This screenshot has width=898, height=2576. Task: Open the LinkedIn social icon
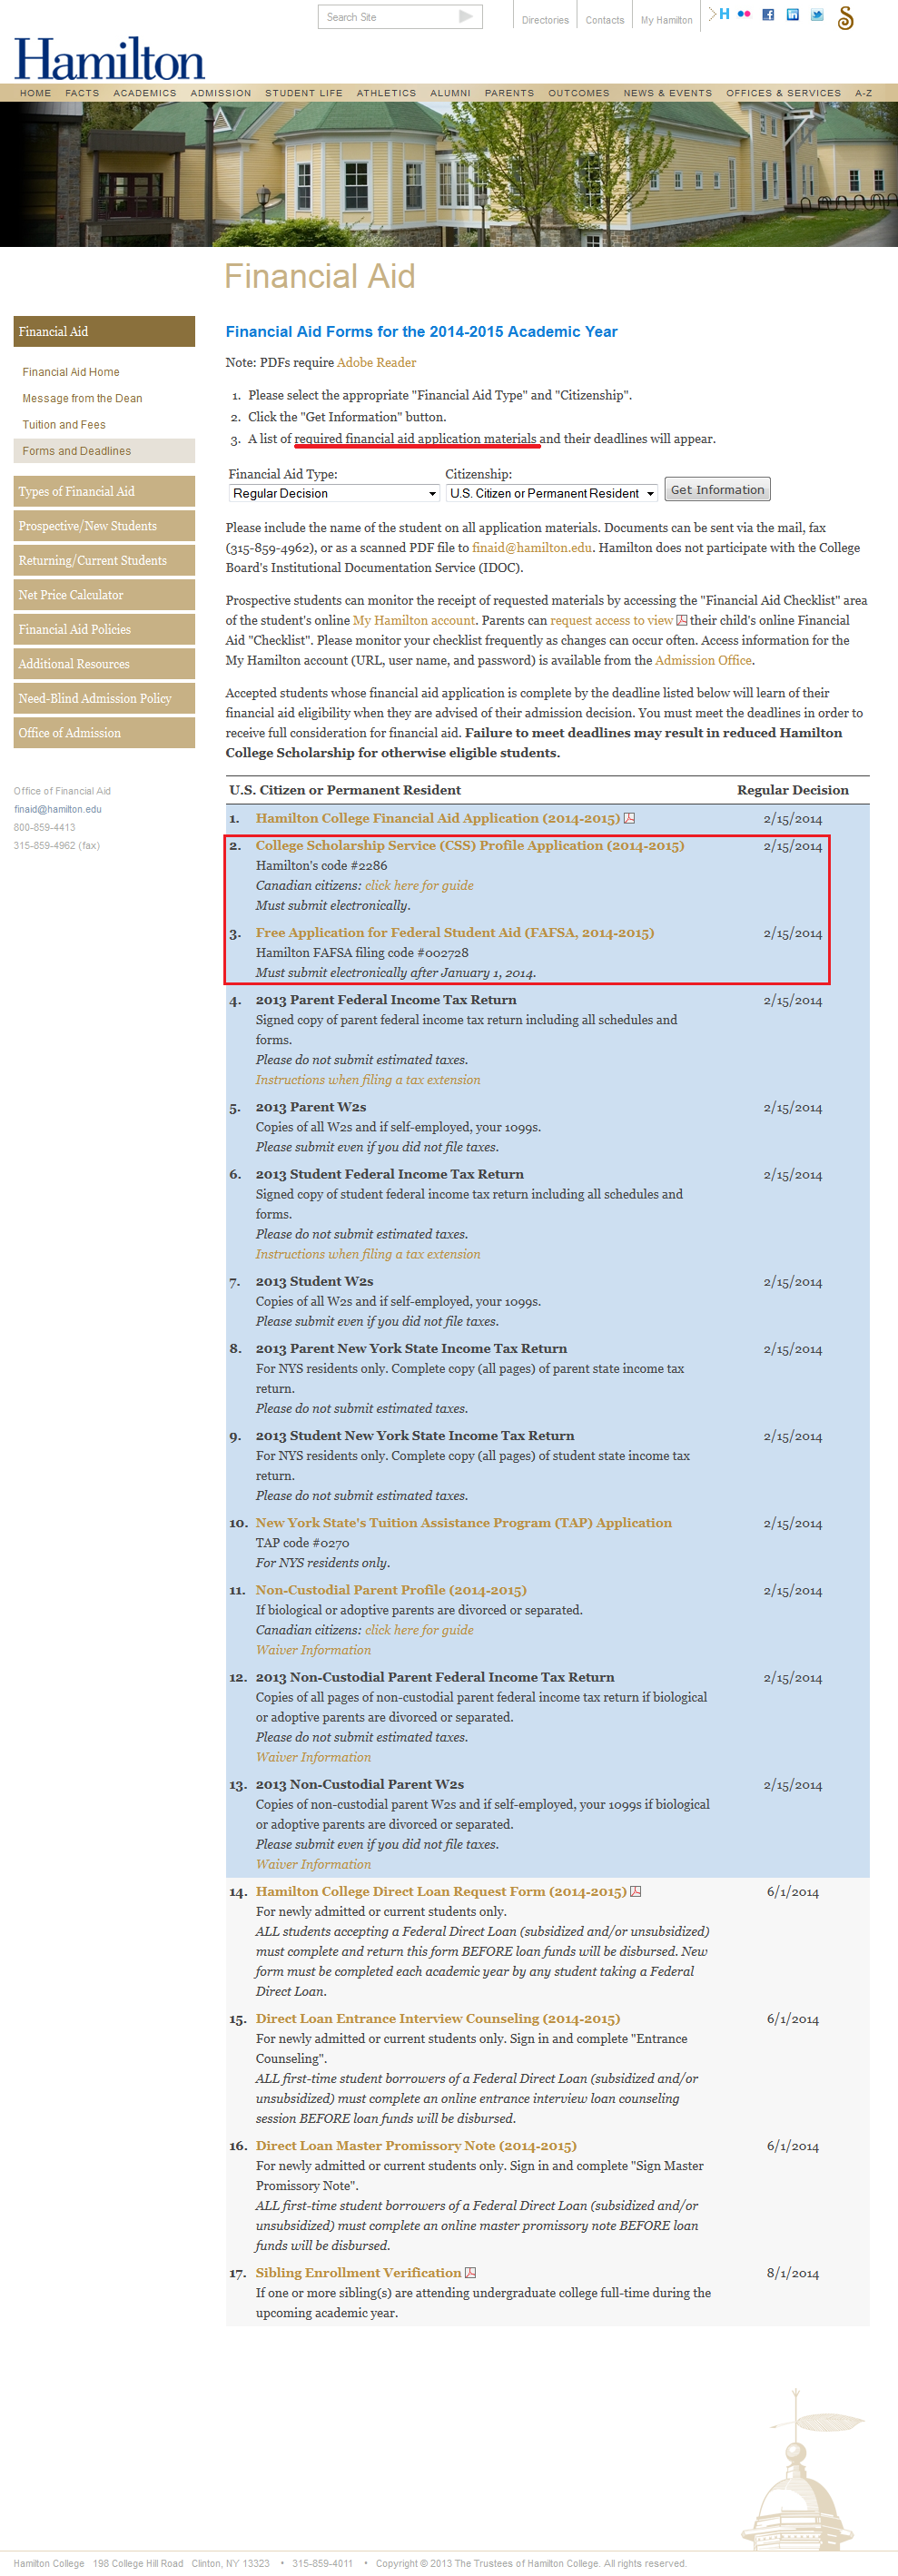point(792,15)
